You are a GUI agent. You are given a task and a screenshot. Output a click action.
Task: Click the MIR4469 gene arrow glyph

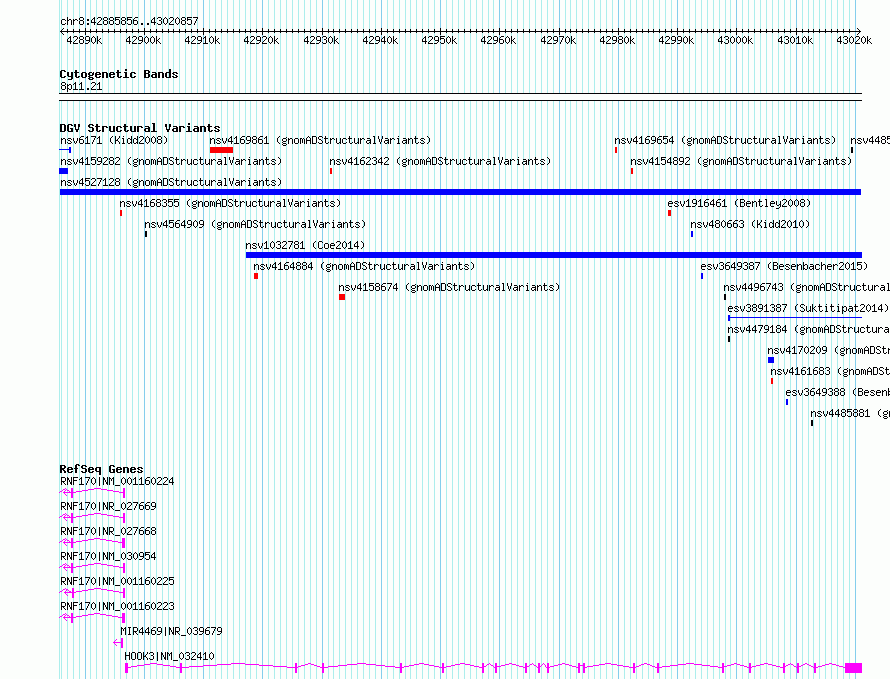[118, 643]
